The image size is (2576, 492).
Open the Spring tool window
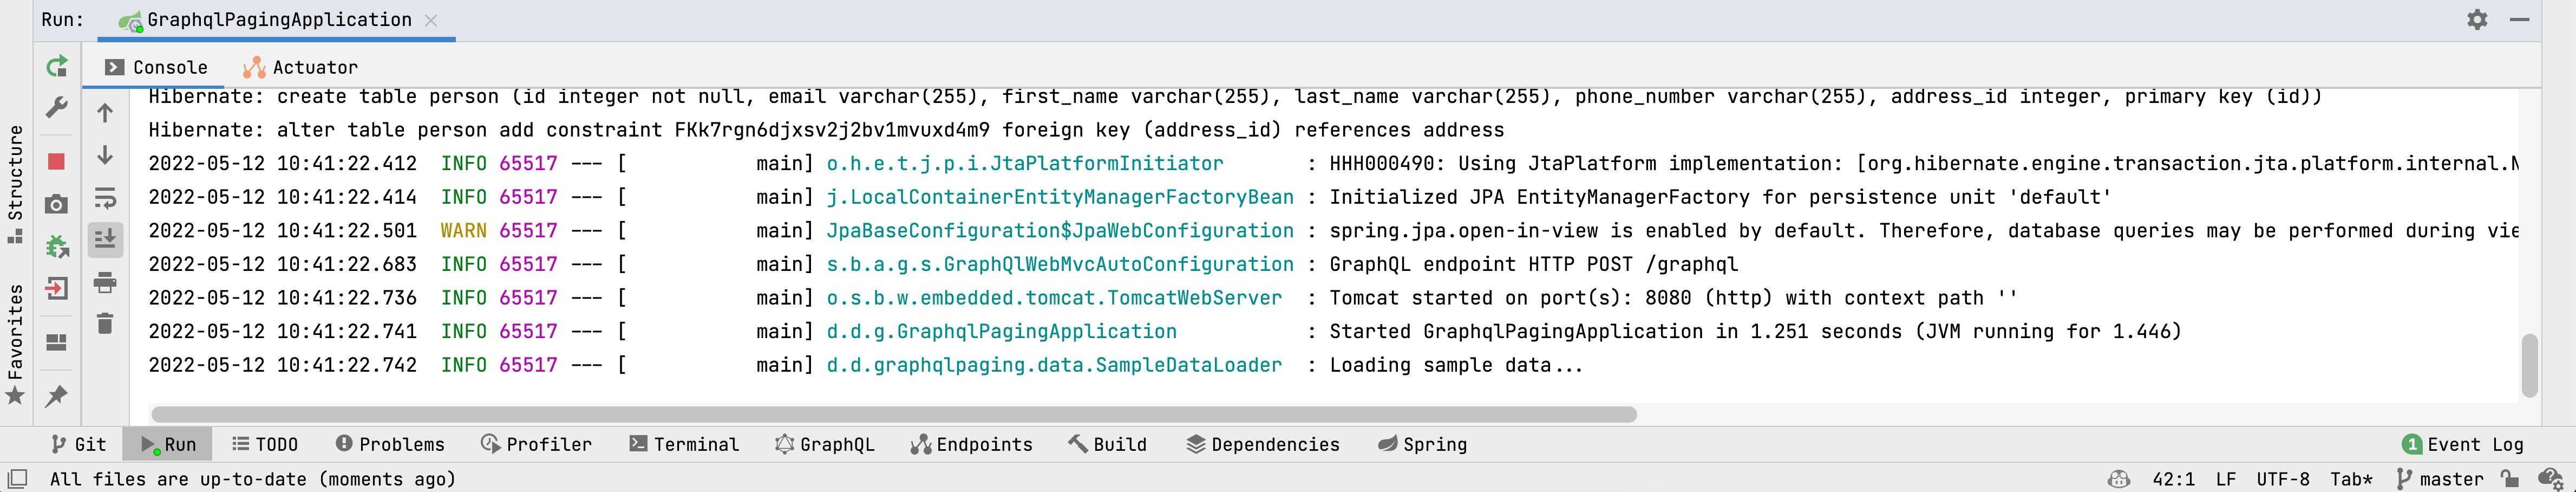1422,444
